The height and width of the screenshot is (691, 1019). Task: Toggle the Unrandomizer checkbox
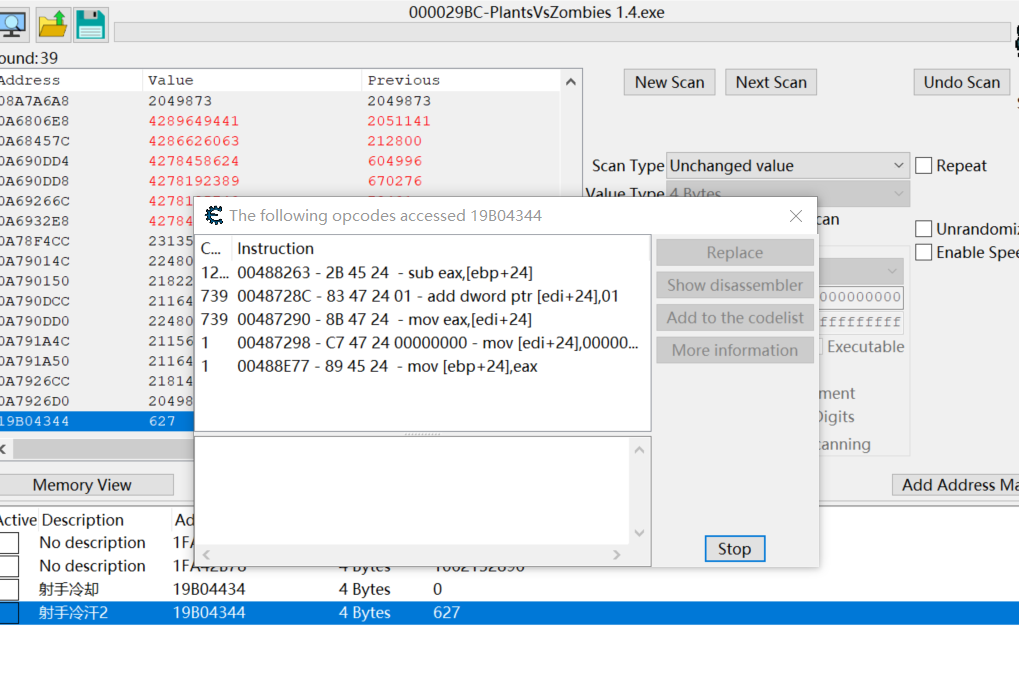coord(923,229)
